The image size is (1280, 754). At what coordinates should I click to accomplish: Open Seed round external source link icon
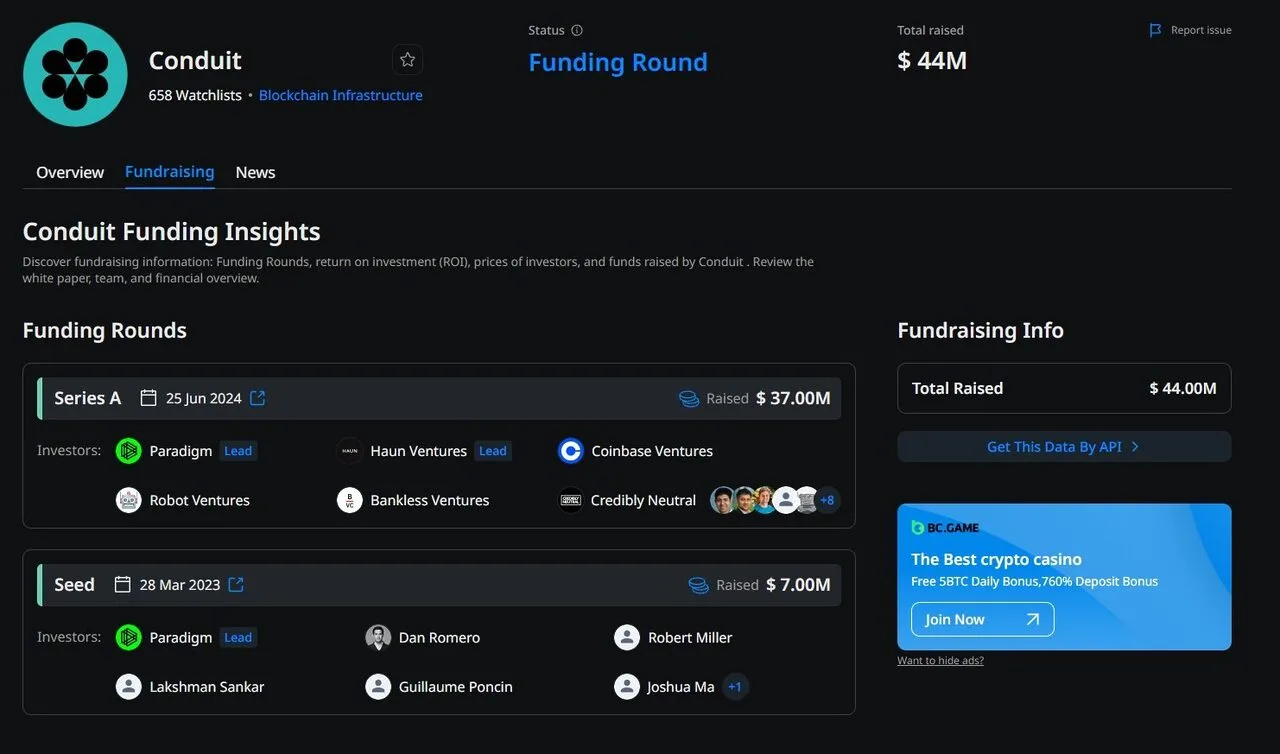(x=236, y=584)
